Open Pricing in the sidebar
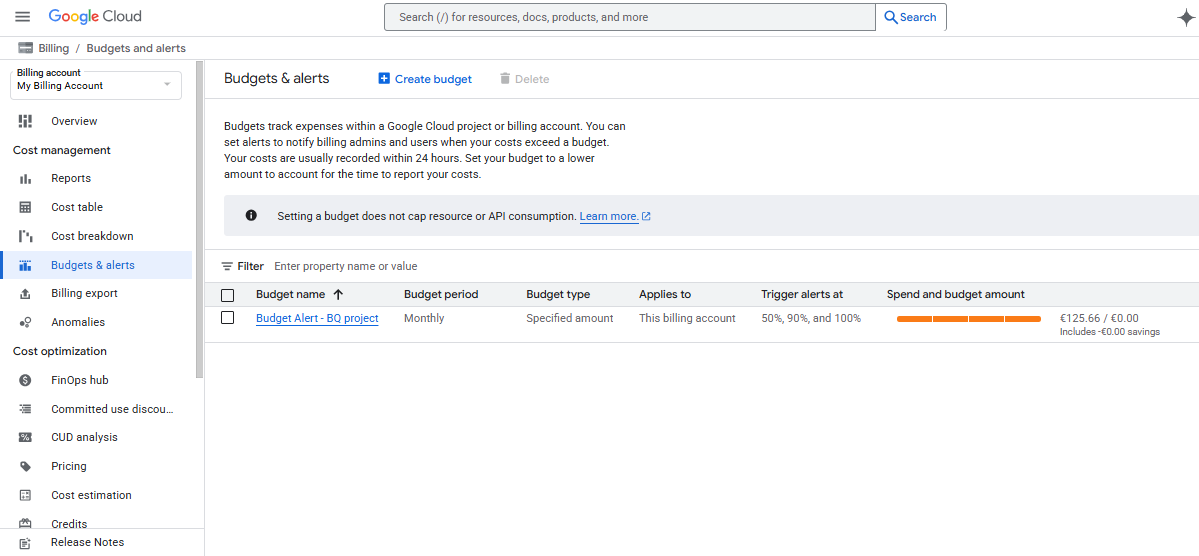Image resolution: width=1199 pixels, height=556 pixels. coord(69,467)
